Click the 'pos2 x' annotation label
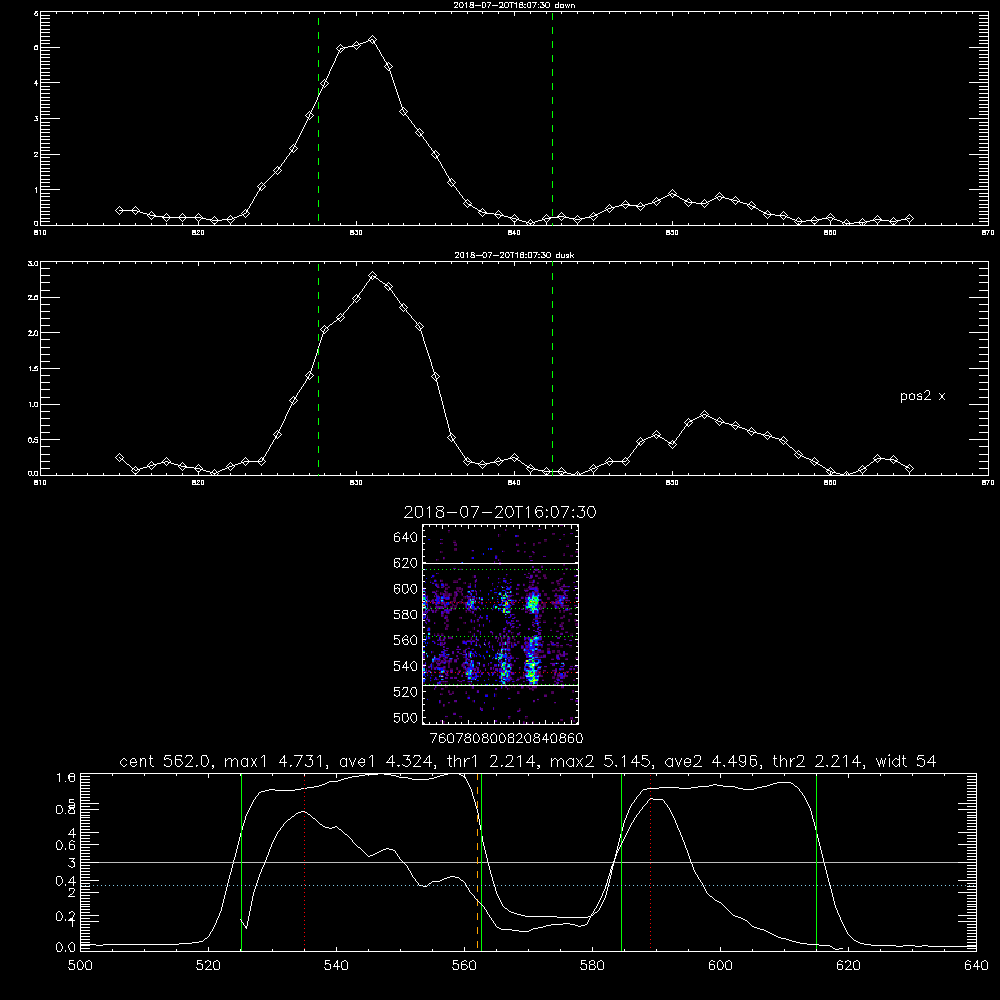 [x=922, y=396]
